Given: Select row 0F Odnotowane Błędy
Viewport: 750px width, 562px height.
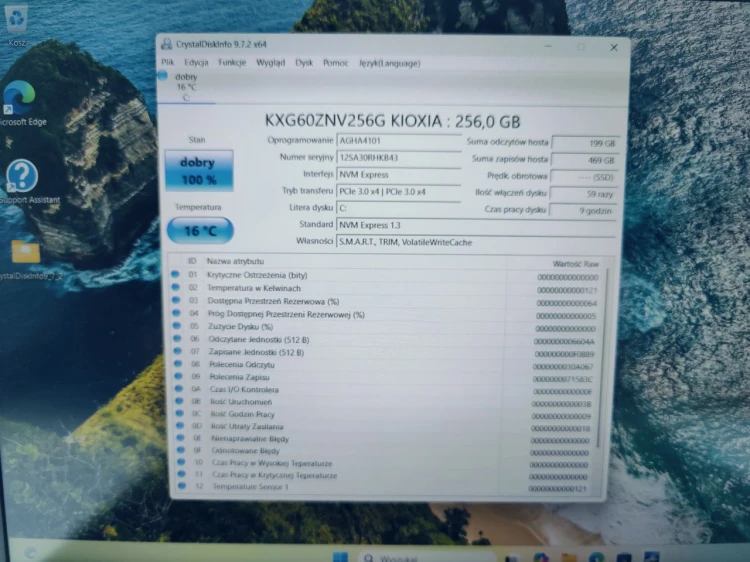Looking at the screenshot, I should pos(385,451).
